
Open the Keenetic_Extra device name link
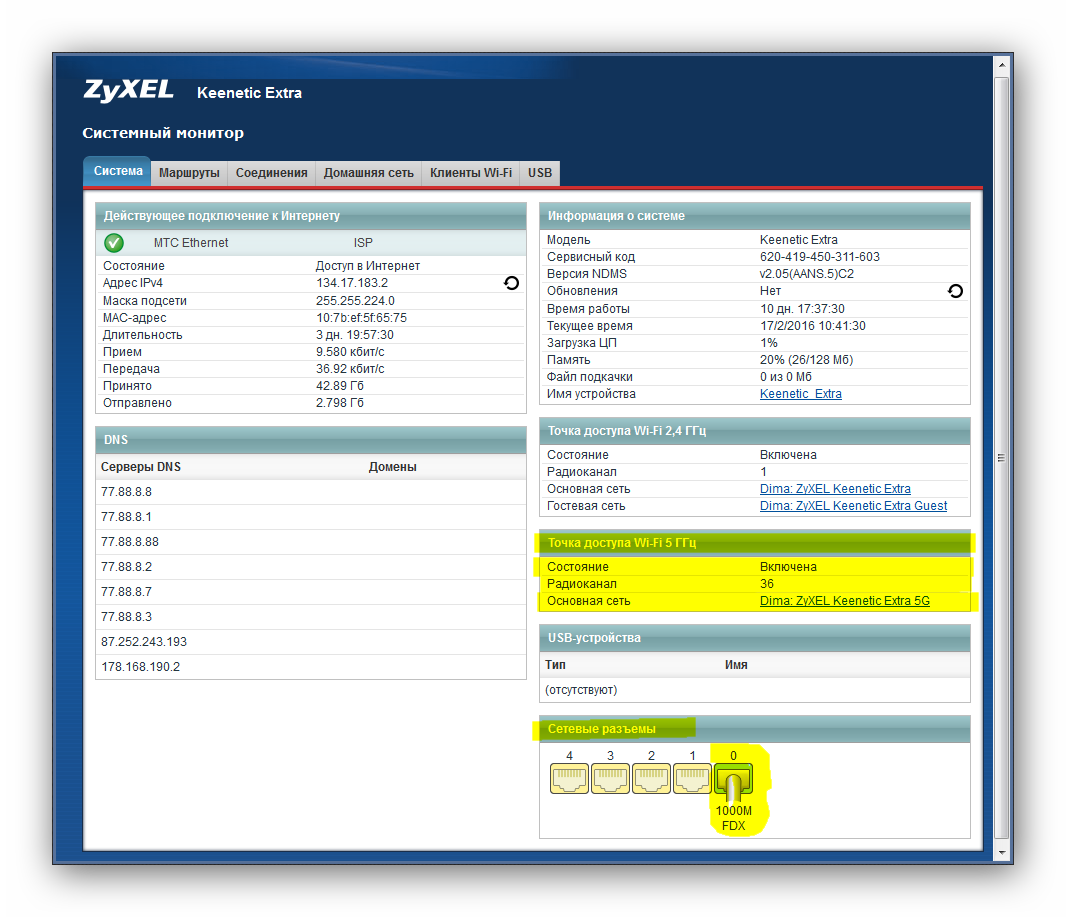(800, 394)
